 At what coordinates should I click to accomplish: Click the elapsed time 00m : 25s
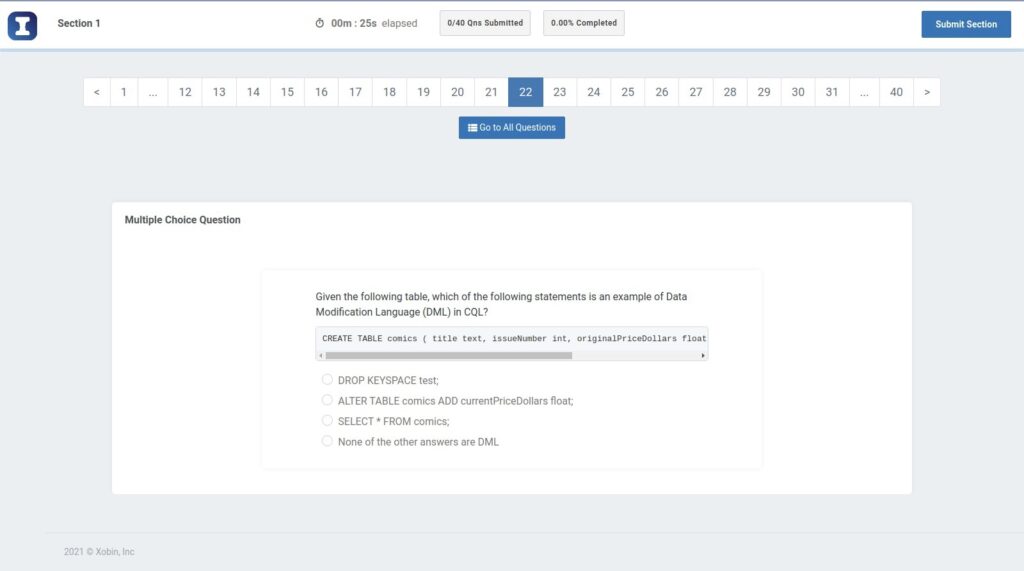pos(354,24)
